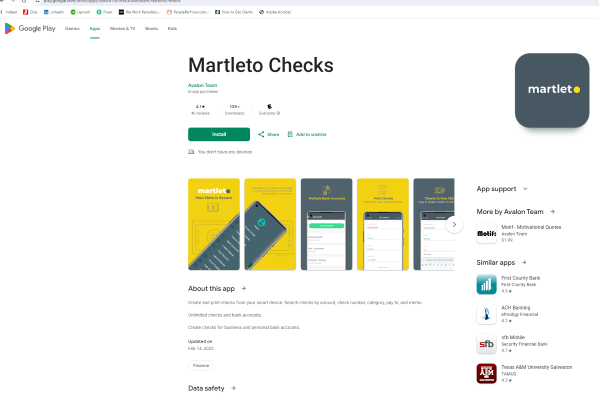Open Texas A&M University Galveston link
Screen dimensions: 599x398
point(537,367)
